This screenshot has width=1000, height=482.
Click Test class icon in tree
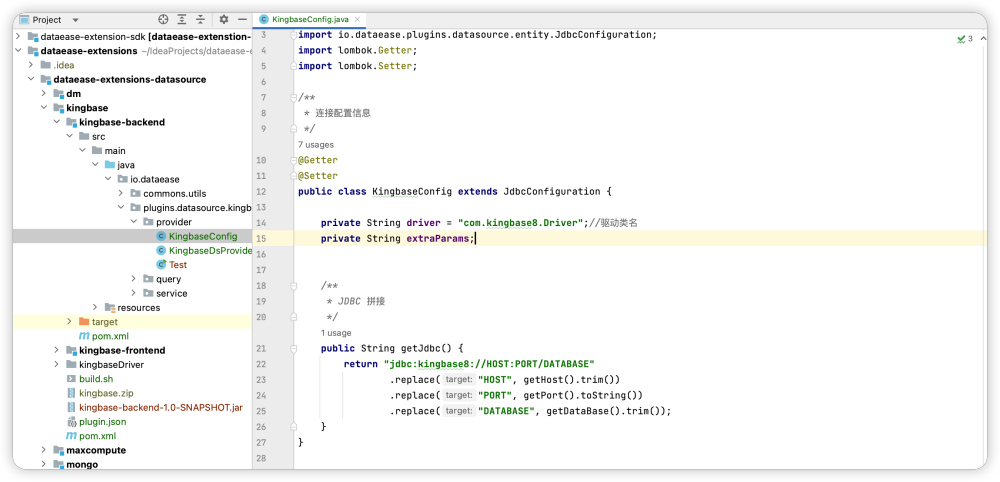point(161,265)
